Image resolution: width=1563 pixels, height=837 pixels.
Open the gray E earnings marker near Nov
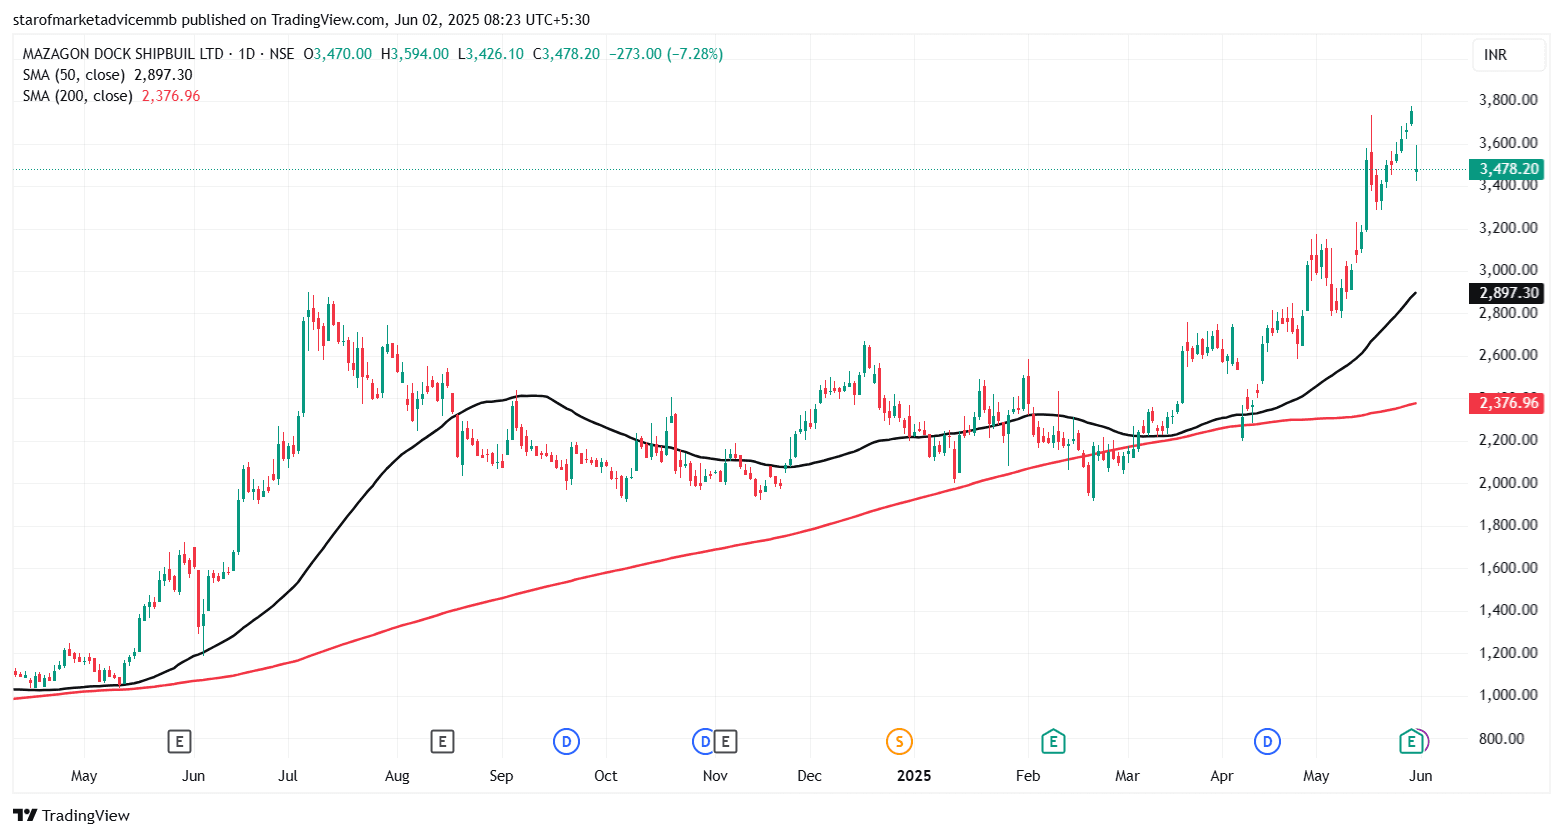point(725,741)
